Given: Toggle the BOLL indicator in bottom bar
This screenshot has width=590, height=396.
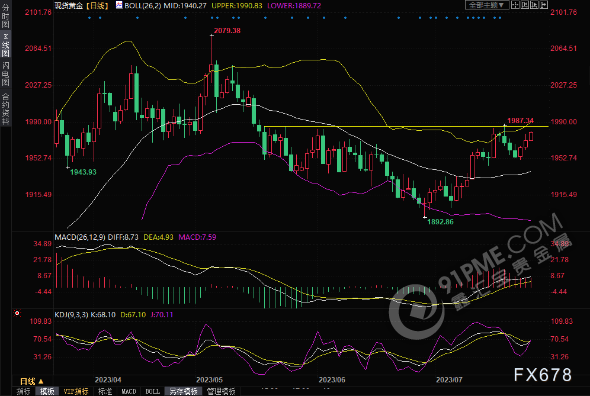Looking at the screenshot, I should [152, 391].
